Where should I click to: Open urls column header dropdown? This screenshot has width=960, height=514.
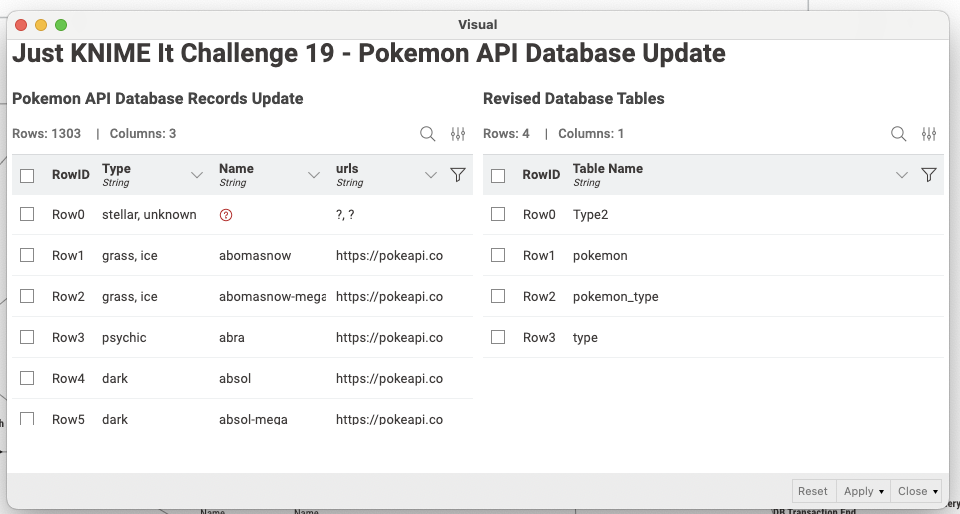pos(431,175)
